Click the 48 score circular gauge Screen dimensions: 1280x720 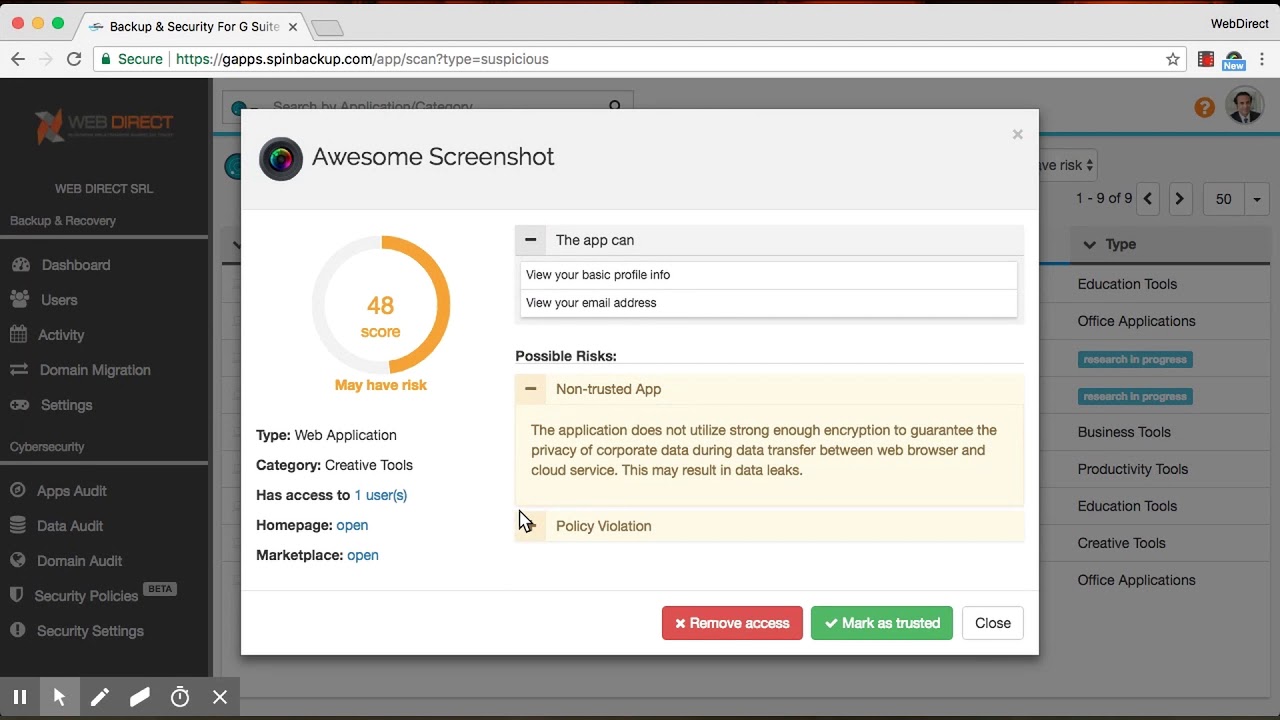coord(381,305)
